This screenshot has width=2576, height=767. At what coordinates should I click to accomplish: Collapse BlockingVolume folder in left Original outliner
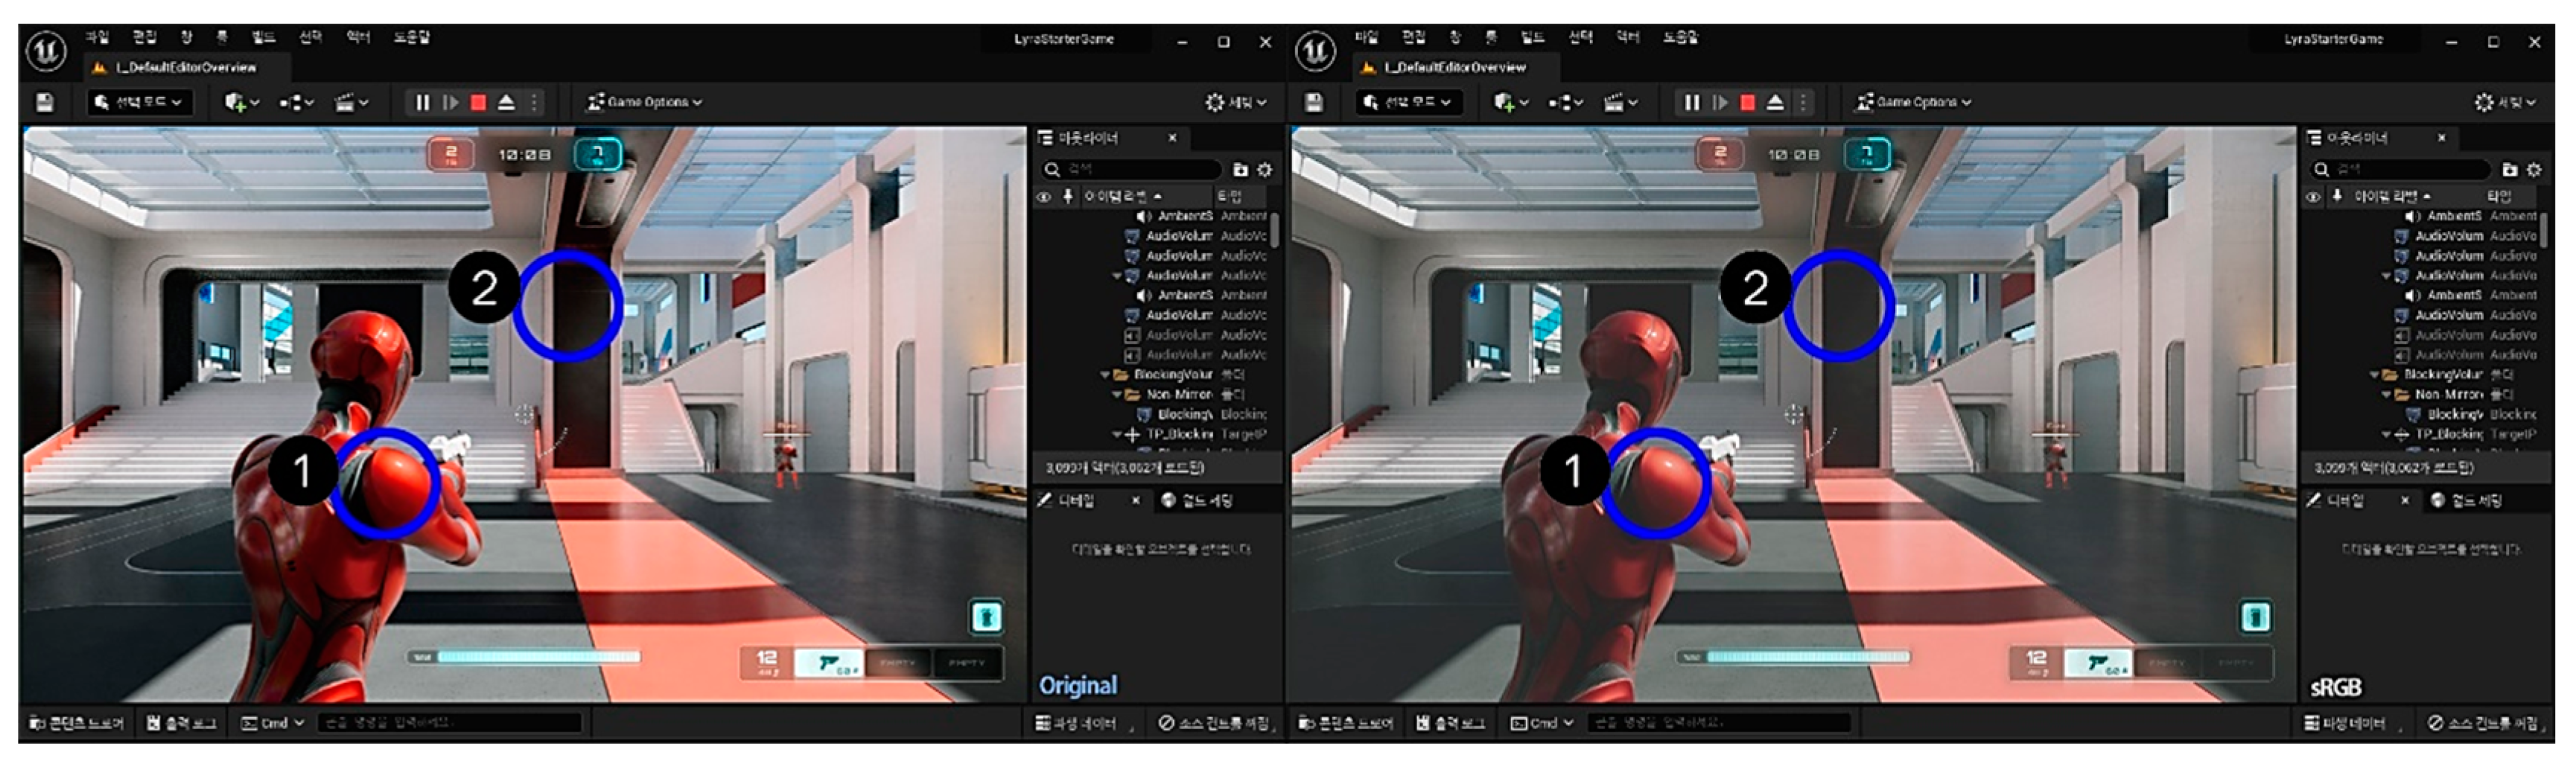click(1105, 375)
